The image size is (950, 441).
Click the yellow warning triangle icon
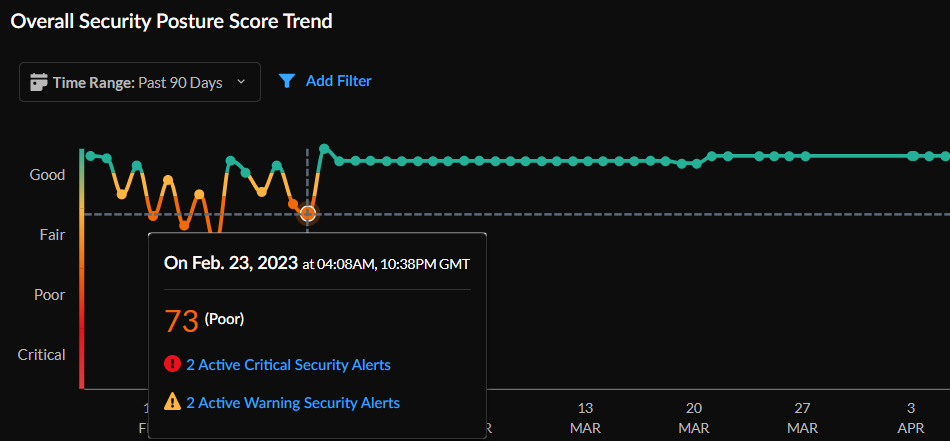172,402
